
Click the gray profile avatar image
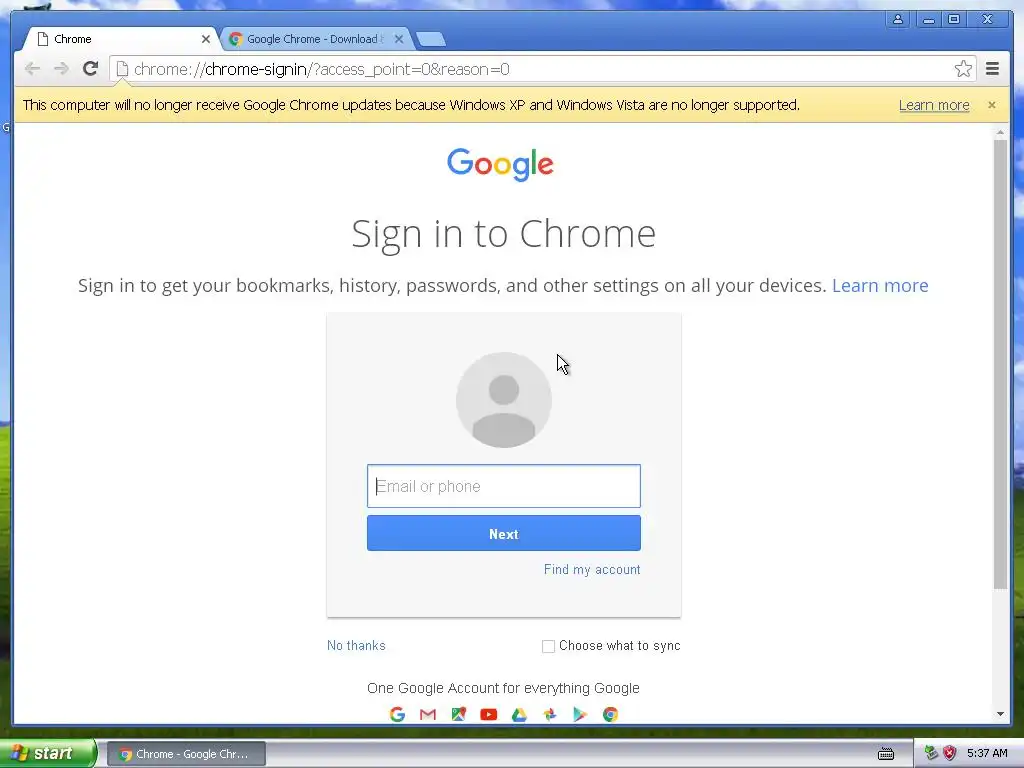pos(504,400)
